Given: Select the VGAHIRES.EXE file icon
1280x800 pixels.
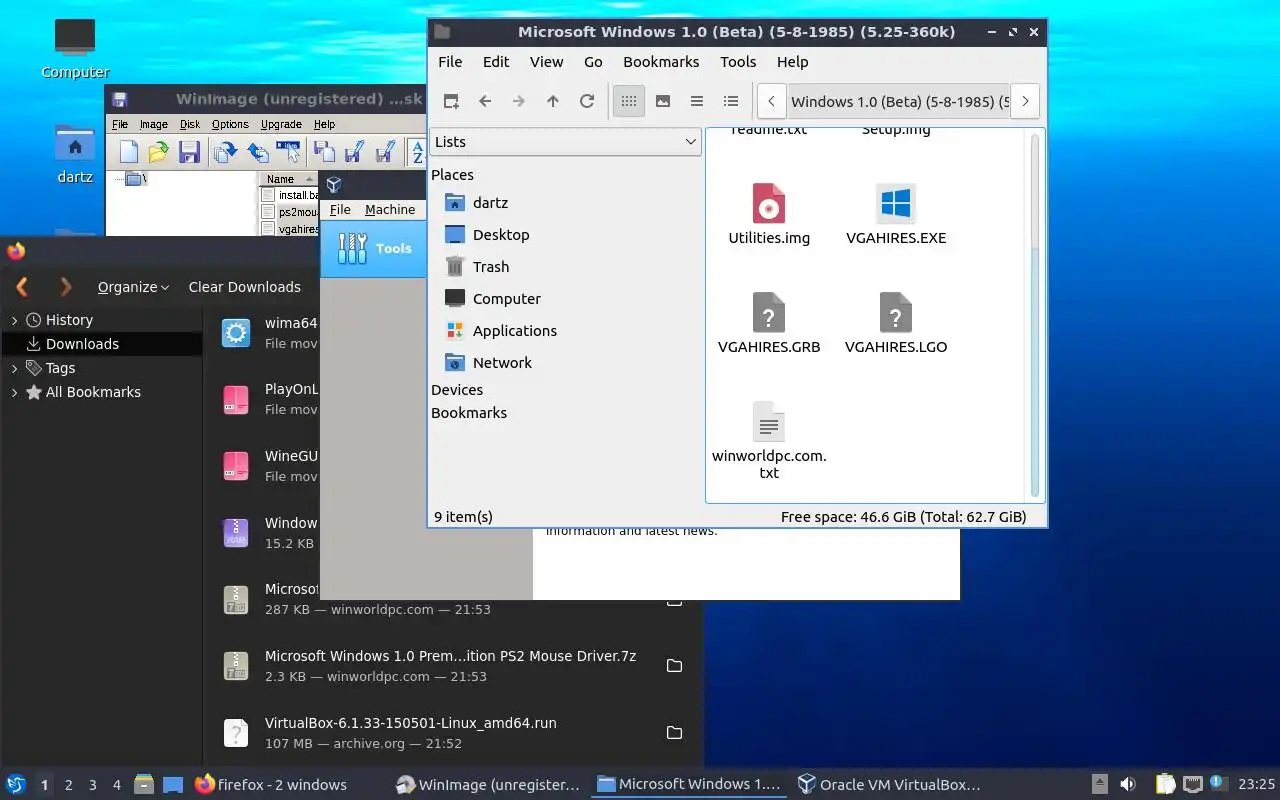Looking at the screenshot, I should tap(896, 214).
